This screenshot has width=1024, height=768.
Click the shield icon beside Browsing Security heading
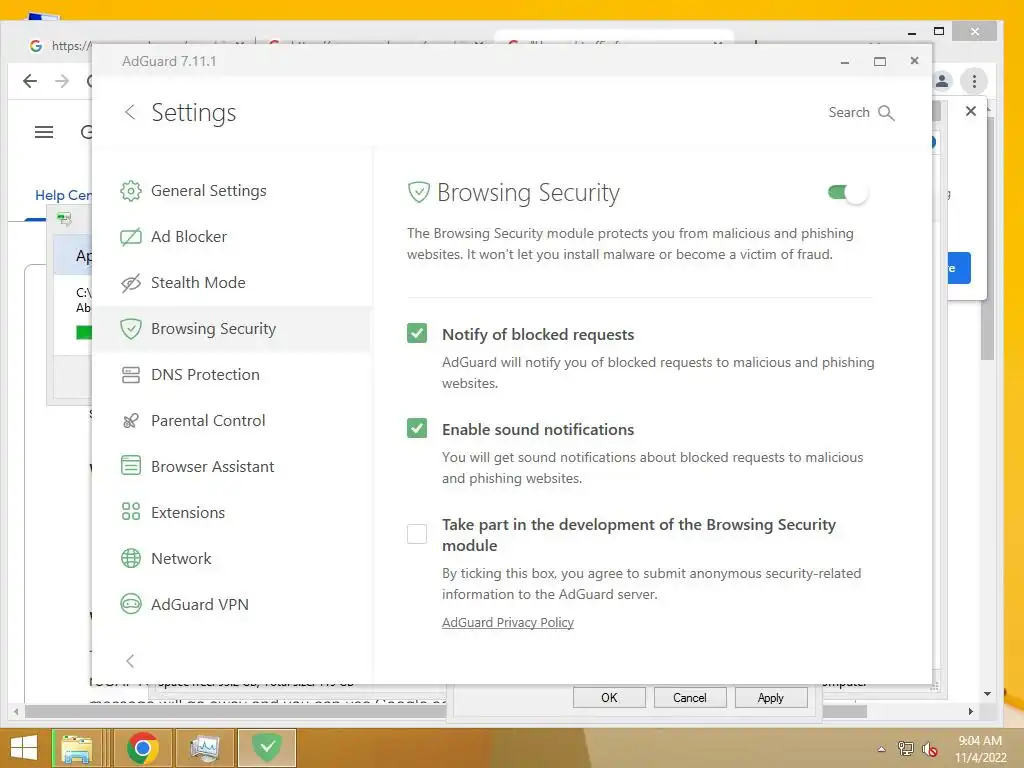click(419, 193)
